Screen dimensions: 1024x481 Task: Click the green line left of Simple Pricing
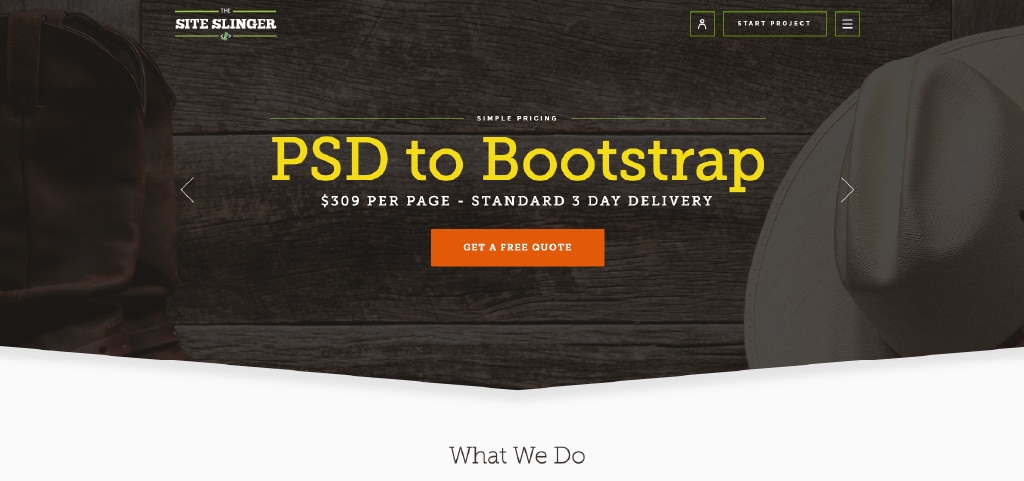click(x=367, y=119)
